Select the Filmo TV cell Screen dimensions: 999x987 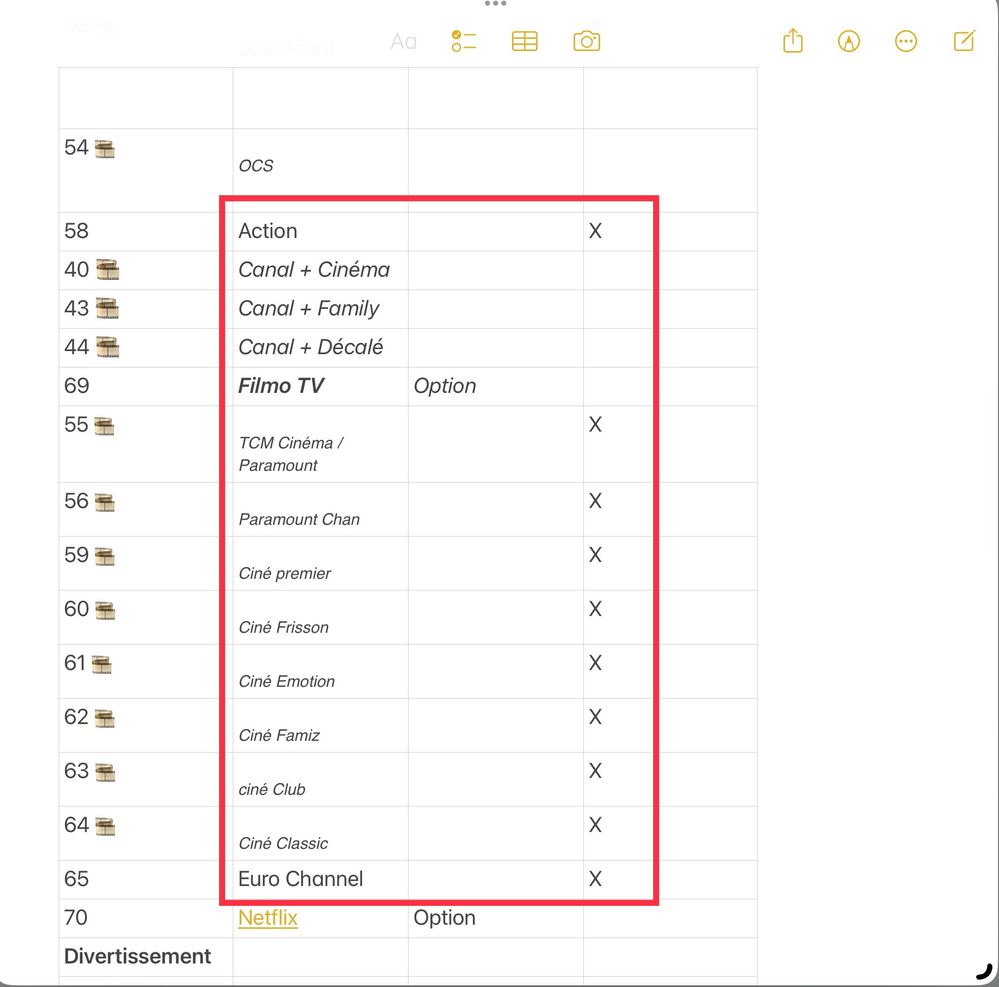(x=320, y=386)
